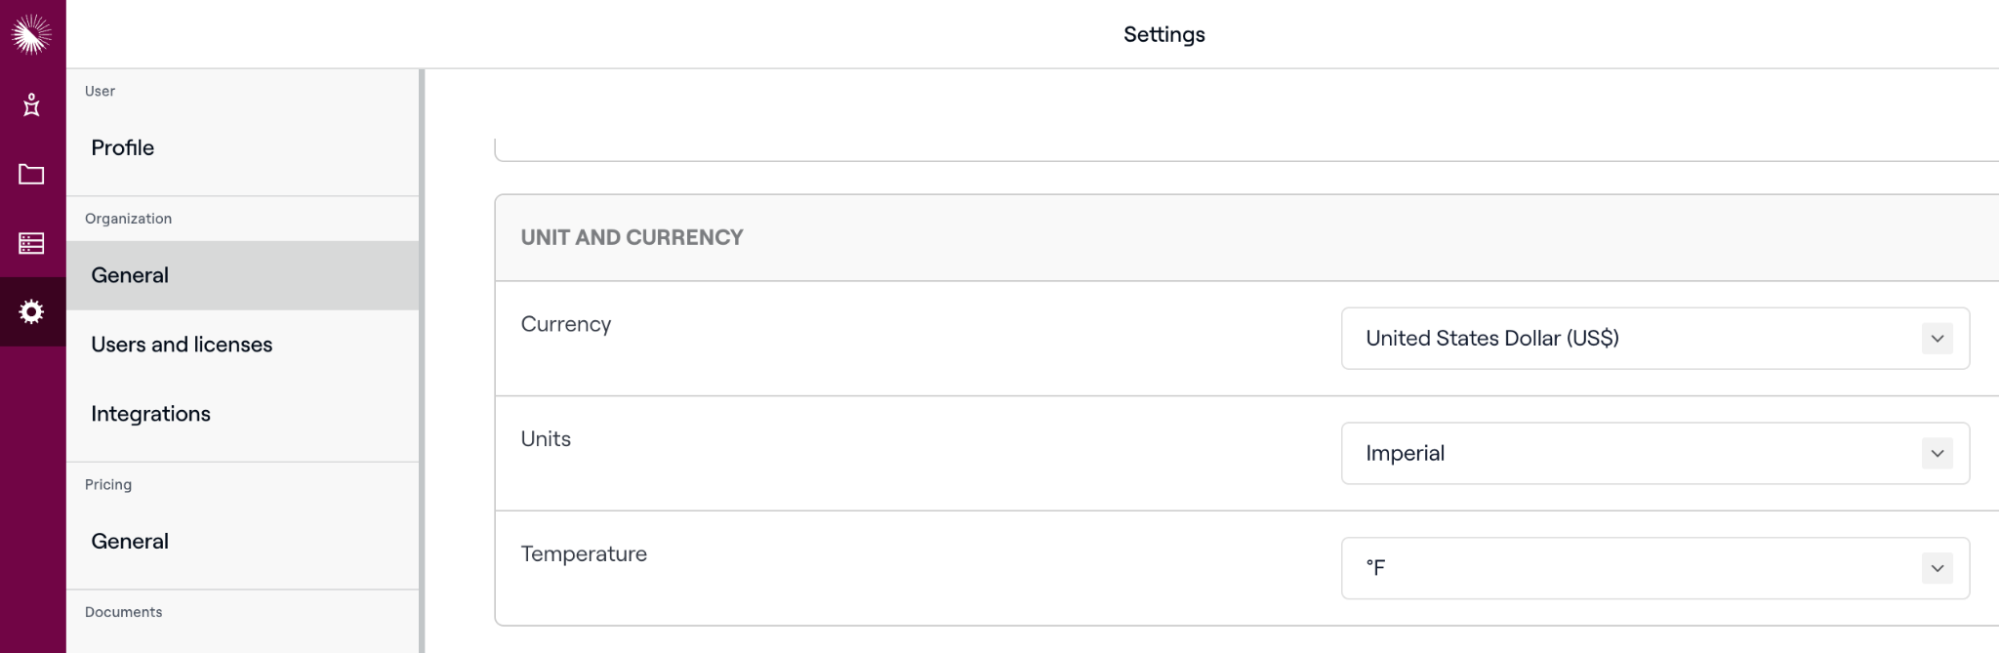Click the Settings page title
Image resolution: width=1999 pixels, height=653 pixels.
point(1164,35)
